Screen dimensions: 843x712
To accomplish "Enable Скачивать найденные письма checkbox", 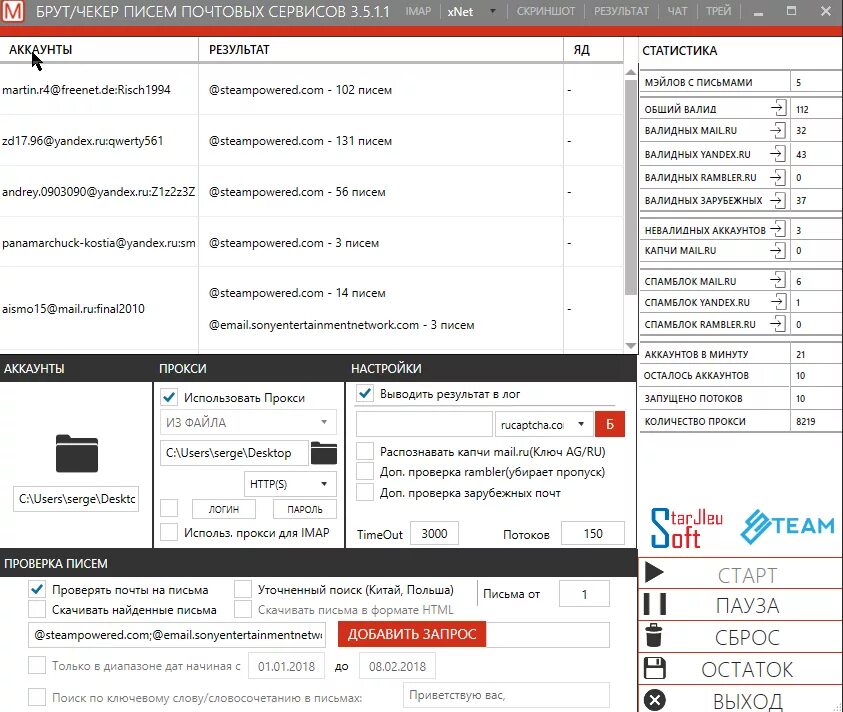I will click(37, 609).
